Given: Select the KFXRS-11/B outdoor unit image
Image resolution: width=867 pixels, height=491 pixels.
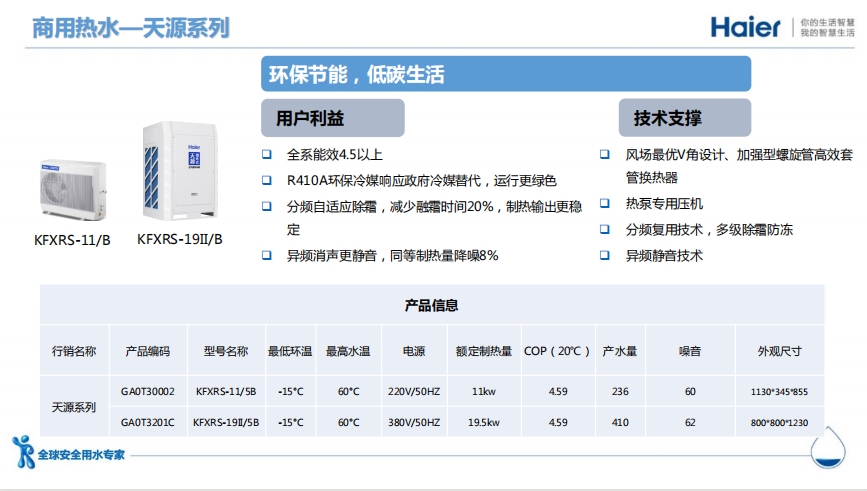Looking at the screenshot, I should pyautogui.click(x=73, y=187).
